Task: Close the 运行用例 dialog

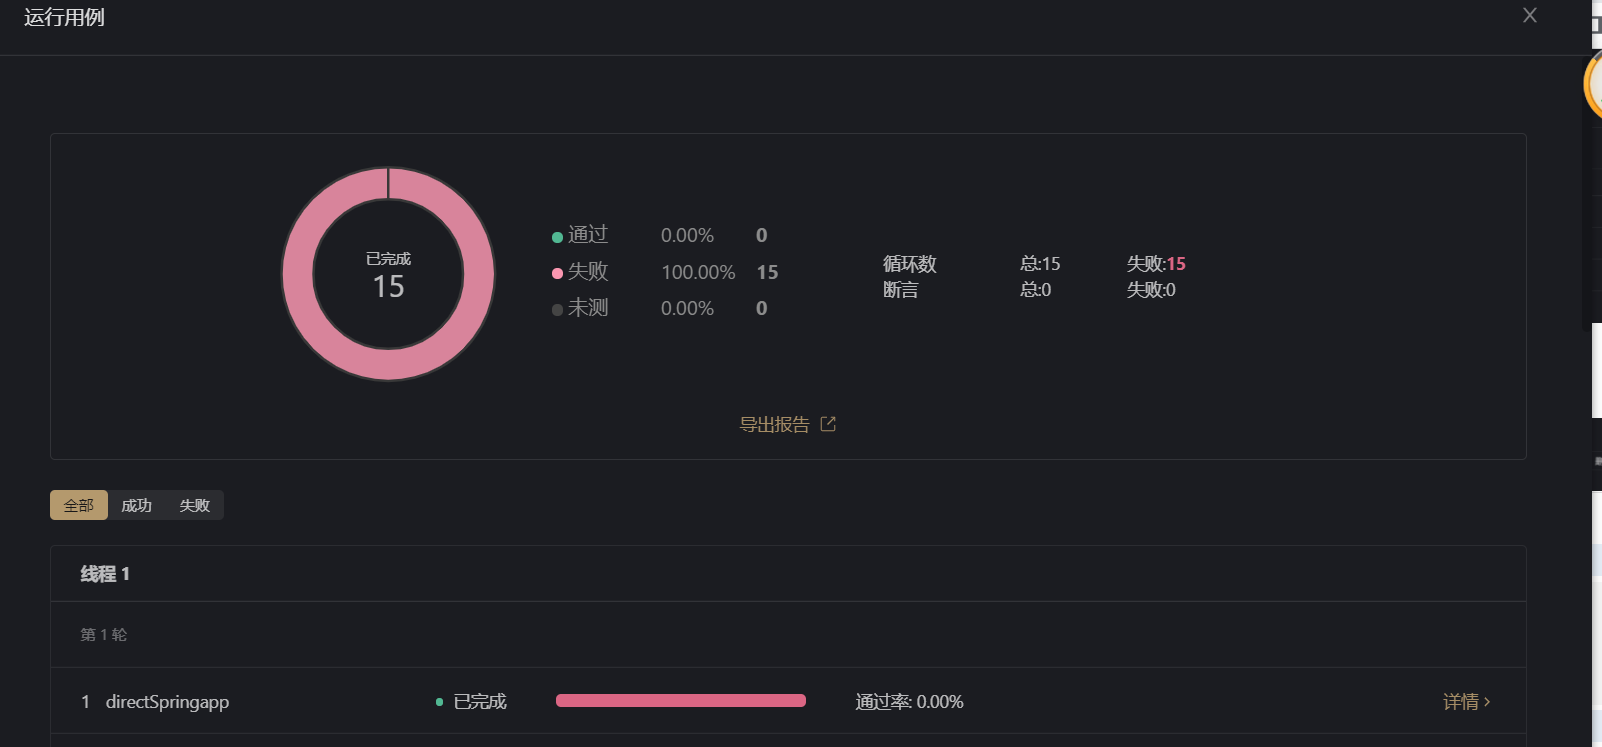Action: coord(1529,16)
